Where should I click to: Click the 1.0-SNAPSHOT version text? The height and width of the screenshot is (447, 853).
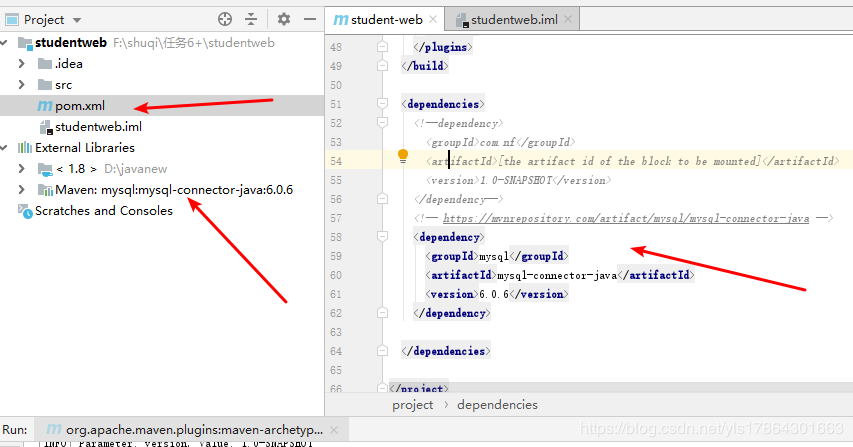516,180
